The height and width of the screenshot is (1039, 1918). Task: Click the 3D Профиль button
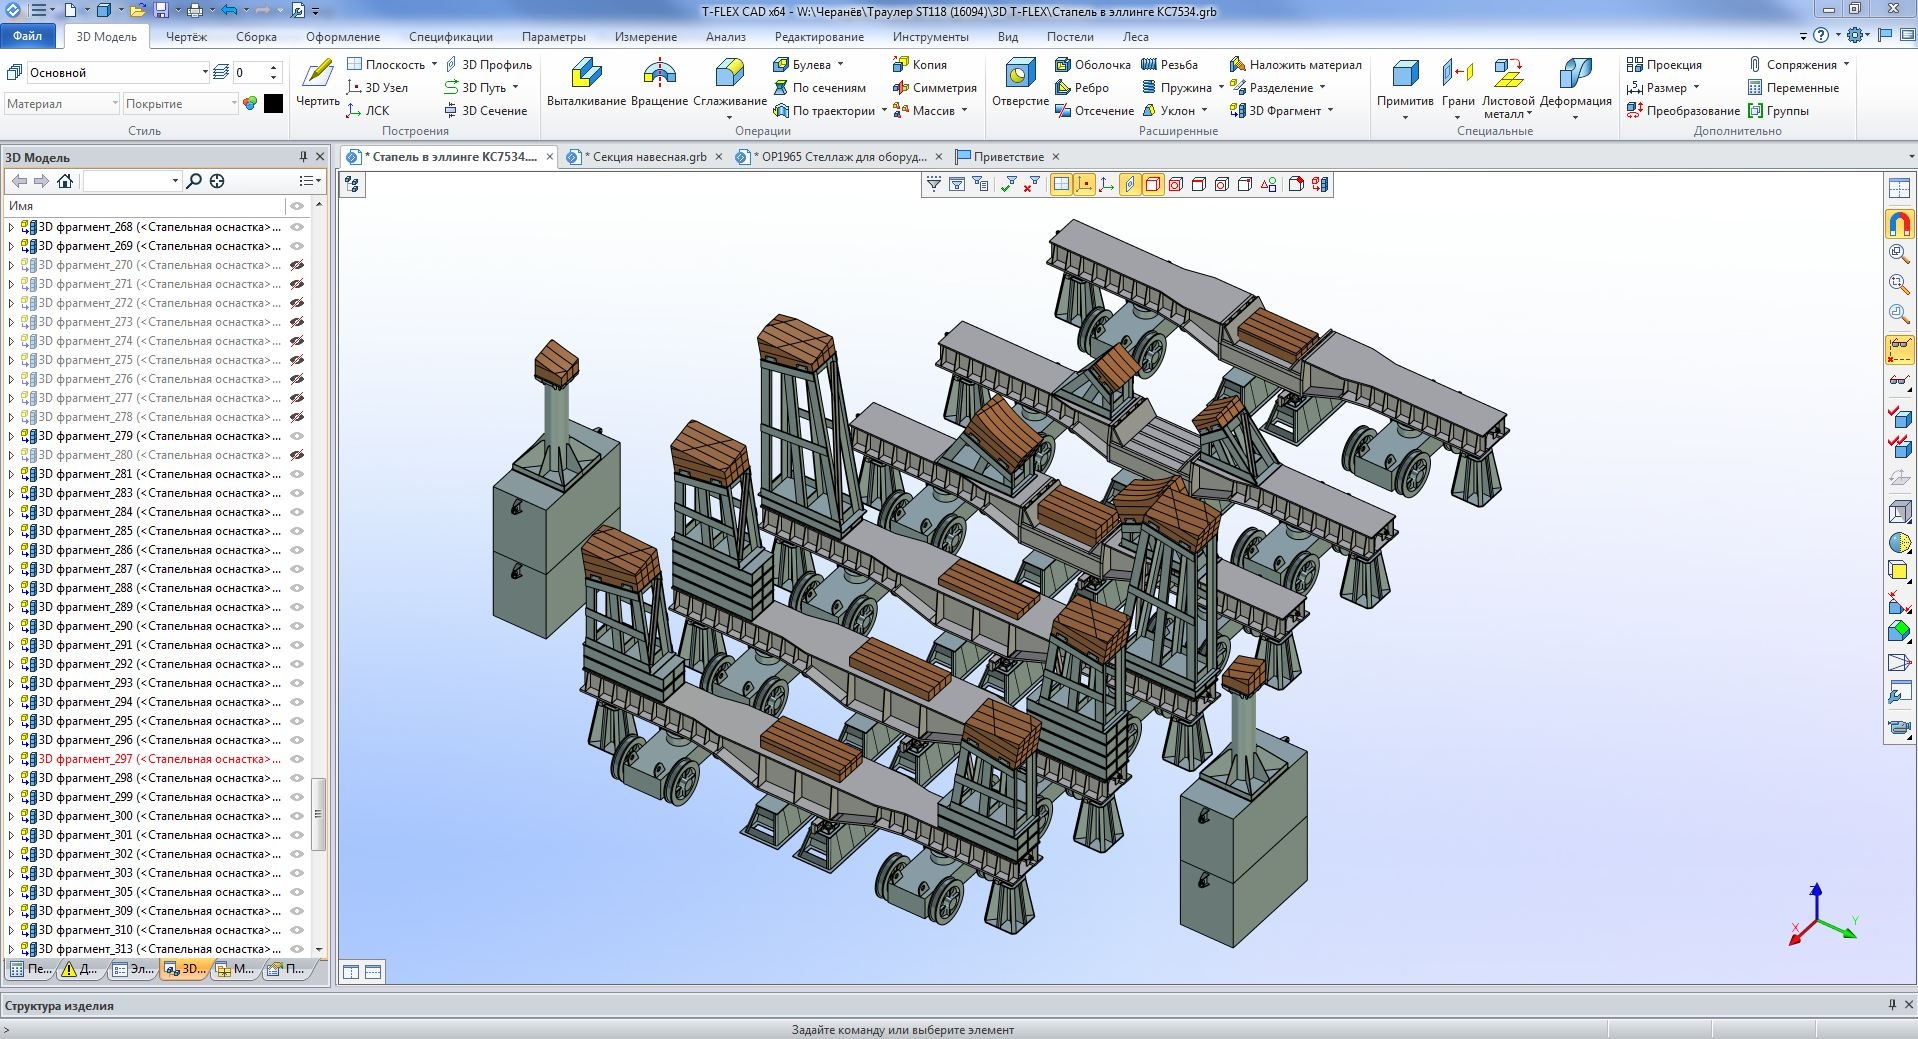[x=488, y=64]
